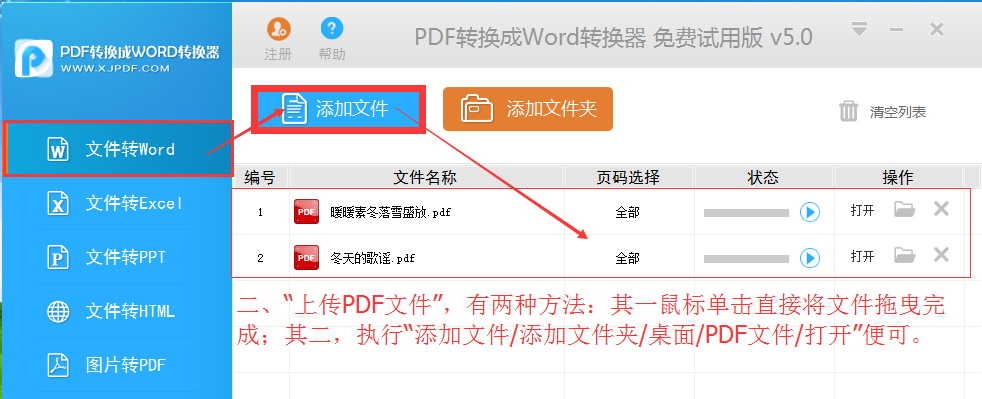Click the 状态 column header
982x399 pixels.
point(763,177)
